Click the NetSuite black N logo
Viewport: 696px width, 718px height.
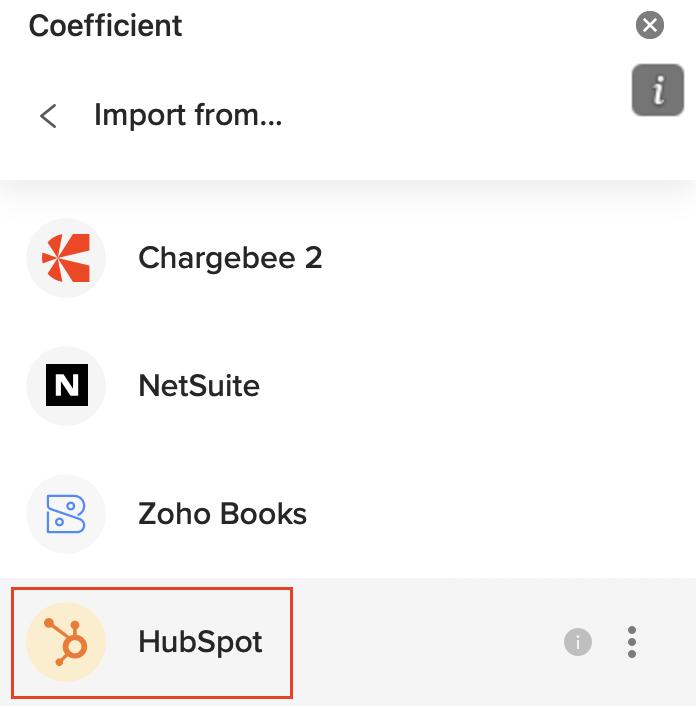coord(66,386)
